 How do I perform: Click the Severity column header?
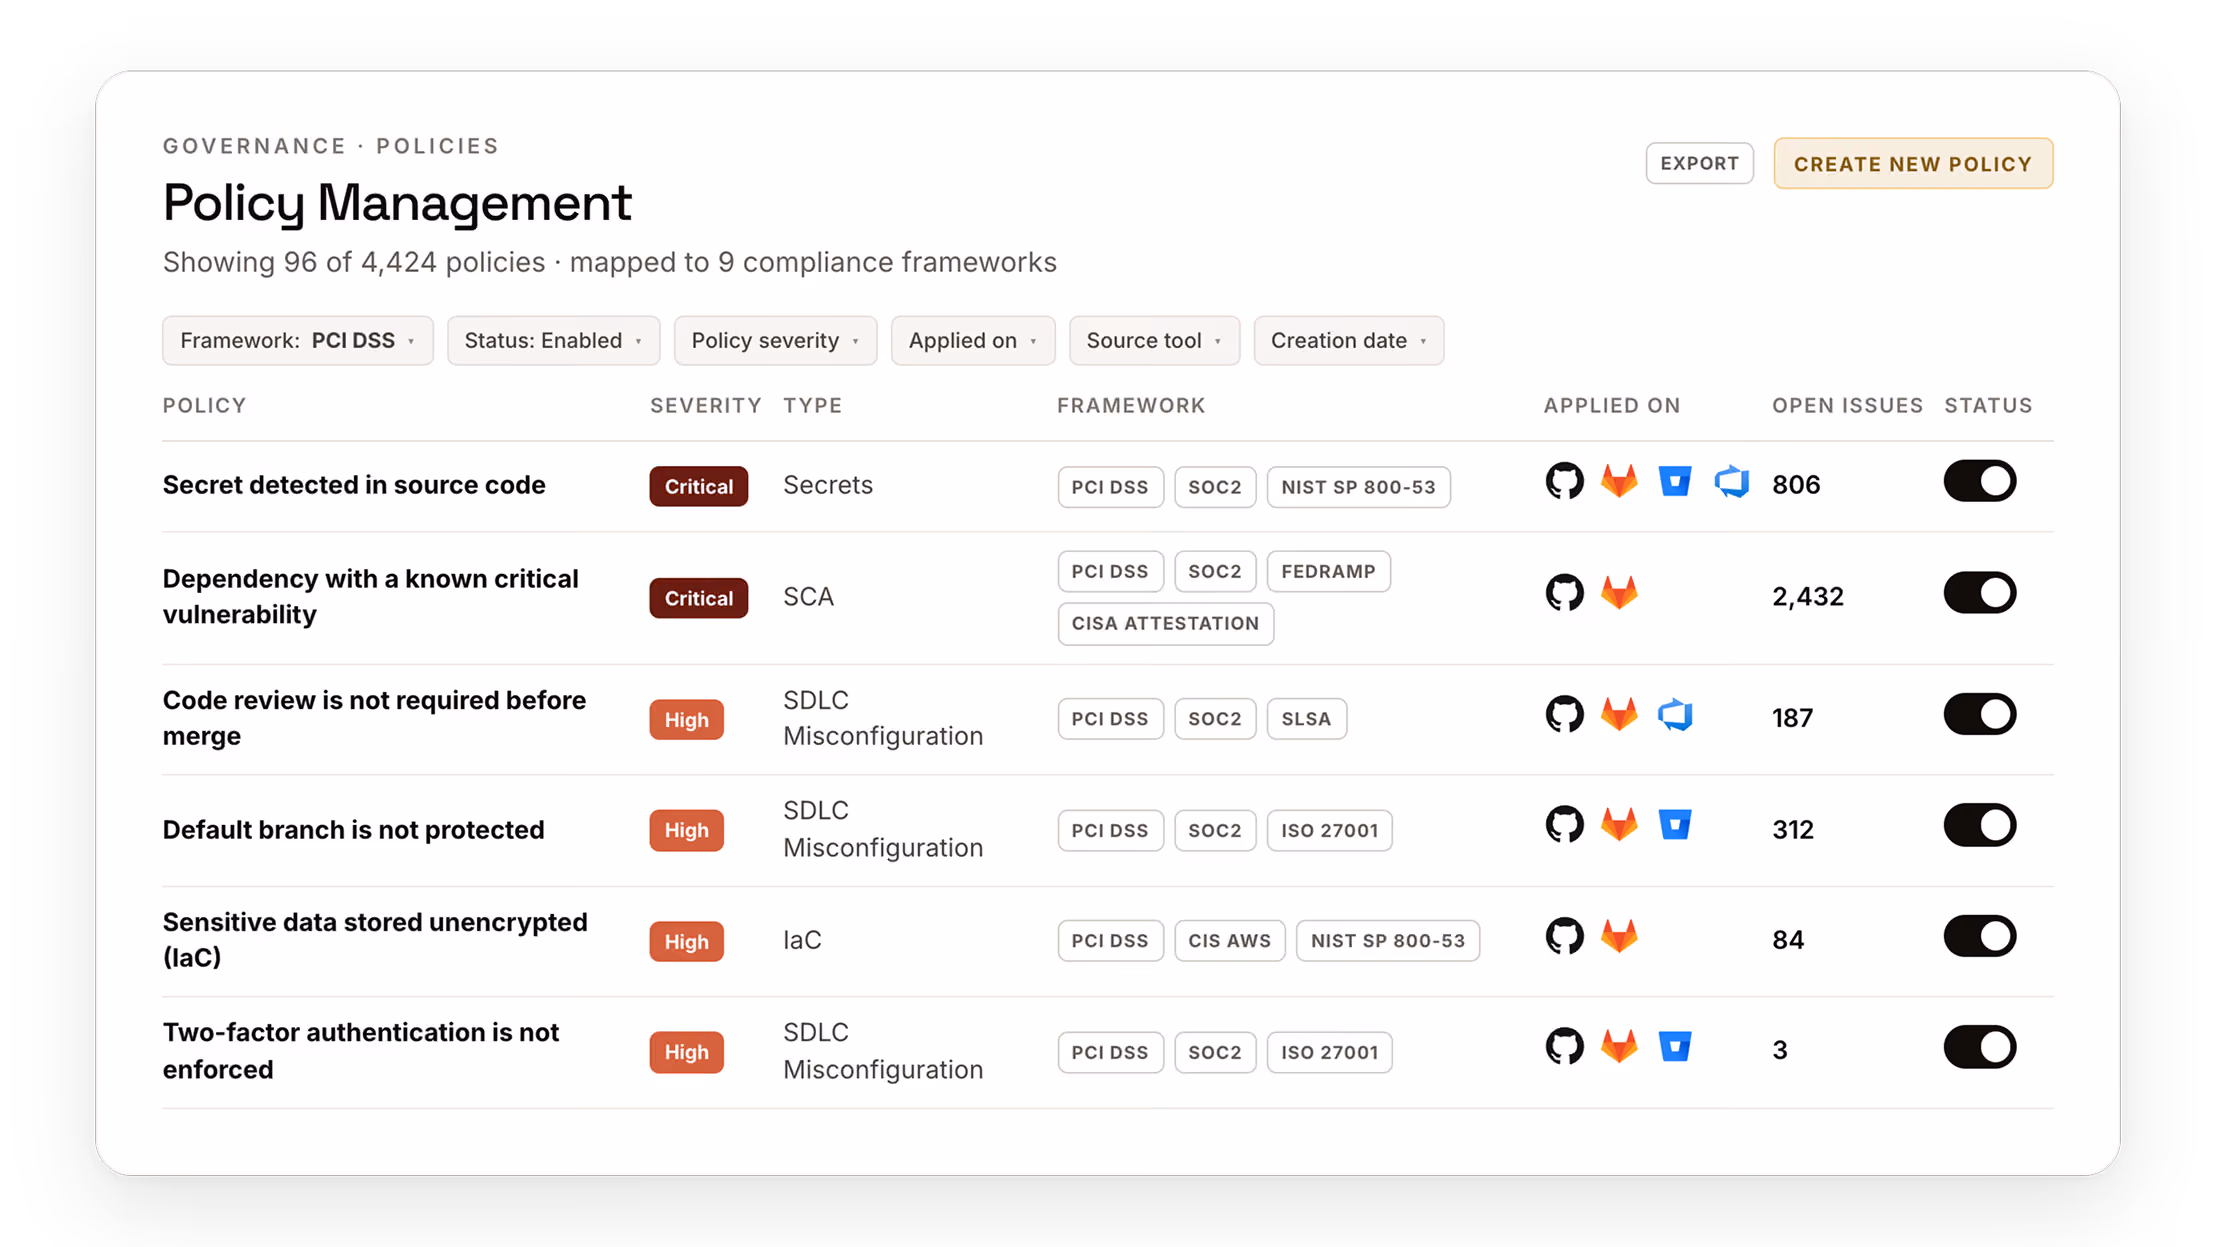point(705,405)
